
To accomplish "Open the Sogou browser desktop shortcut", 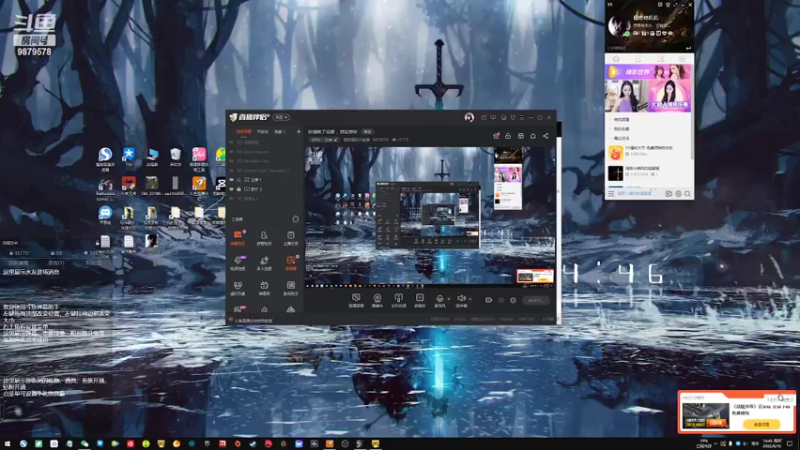I will (x=105, y=157).
